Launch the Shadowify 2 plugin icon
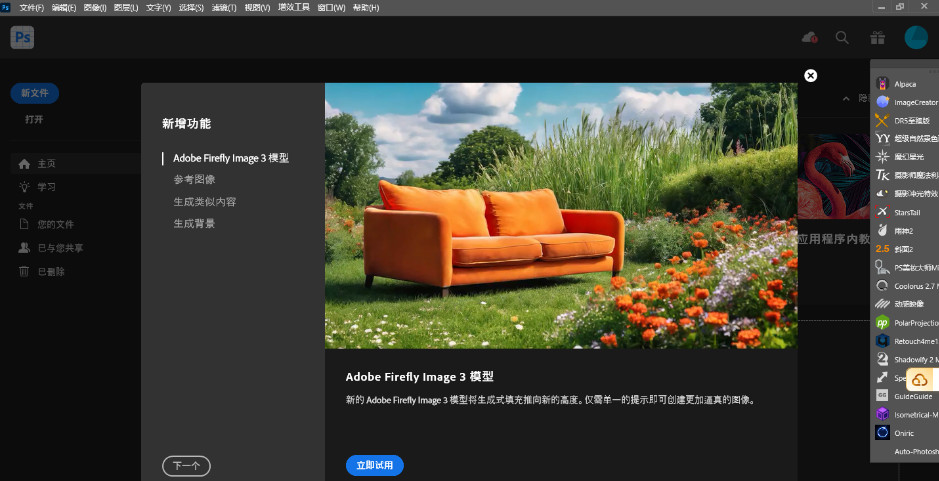Viewport: 939px width, 481px height. click(x=882, y=359)
